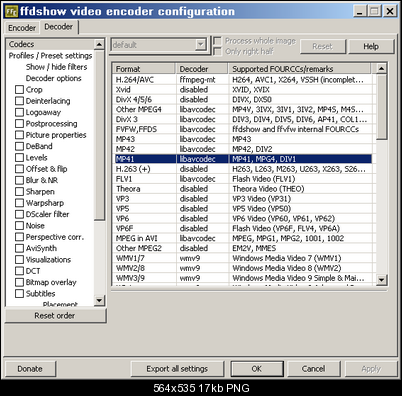Image resolution: width=402 pixels, height=396 pixels.
Task: Click codec table scroll-down arrow
Action: pyautogui.click(x=382, y=279)
